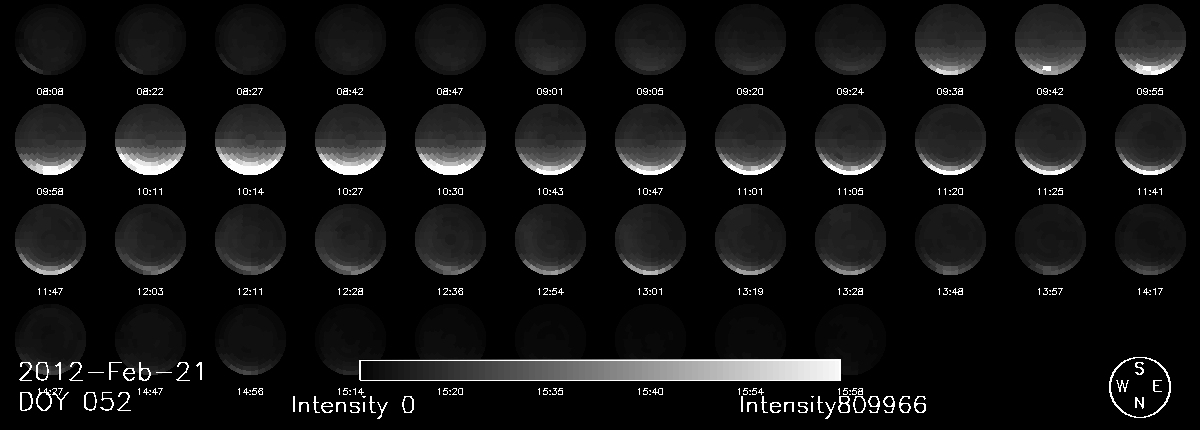1200x430 pixels.
Task: Choose the disk frame labeled 12:54
Action: (x=550, y=240)
